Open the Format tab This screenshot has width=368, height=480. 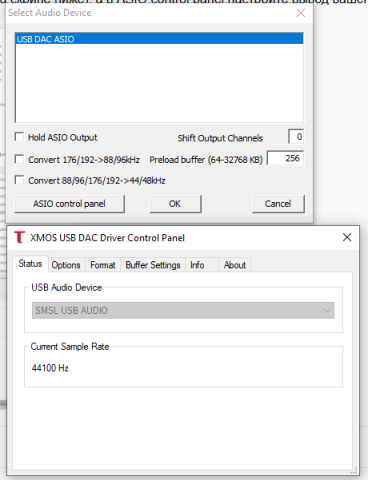103,265
